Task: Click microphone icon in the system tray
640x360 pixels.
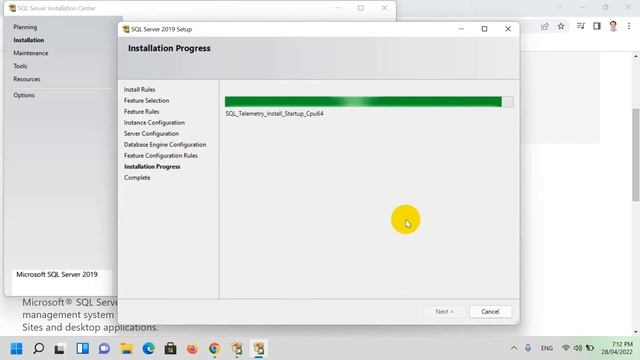Action: [x=528, y=348]
